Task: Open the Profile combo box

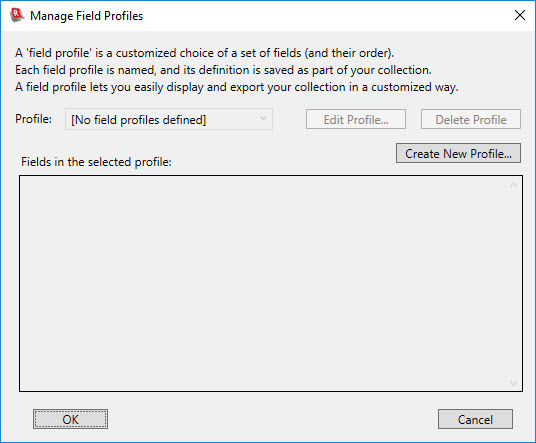Action: click(169, 119)
